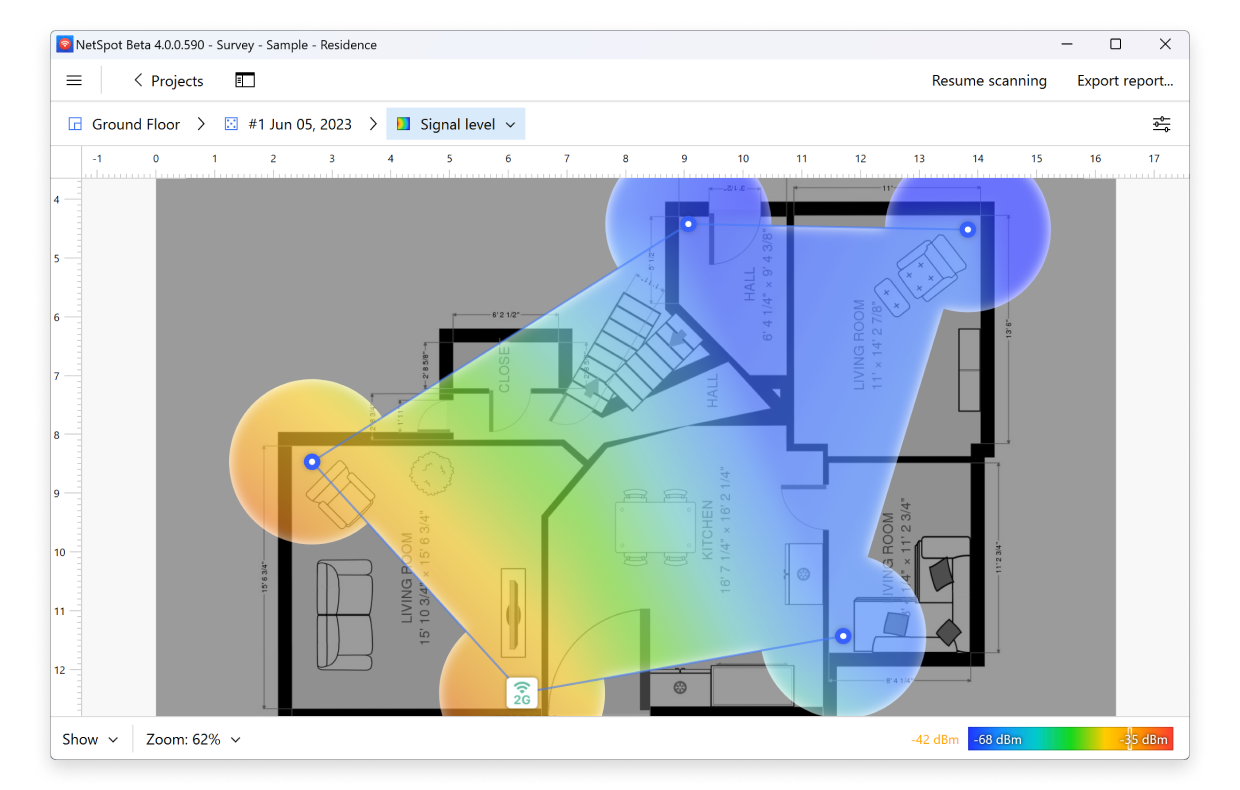Select the survey point near the hall door

(x=688, y=224)
